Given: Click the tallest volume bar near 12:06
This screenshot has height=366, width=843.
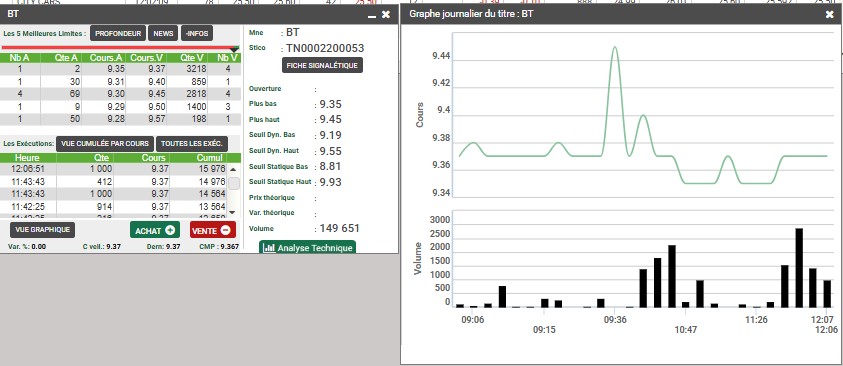Looking at the screenshot, I should [799, 268].
